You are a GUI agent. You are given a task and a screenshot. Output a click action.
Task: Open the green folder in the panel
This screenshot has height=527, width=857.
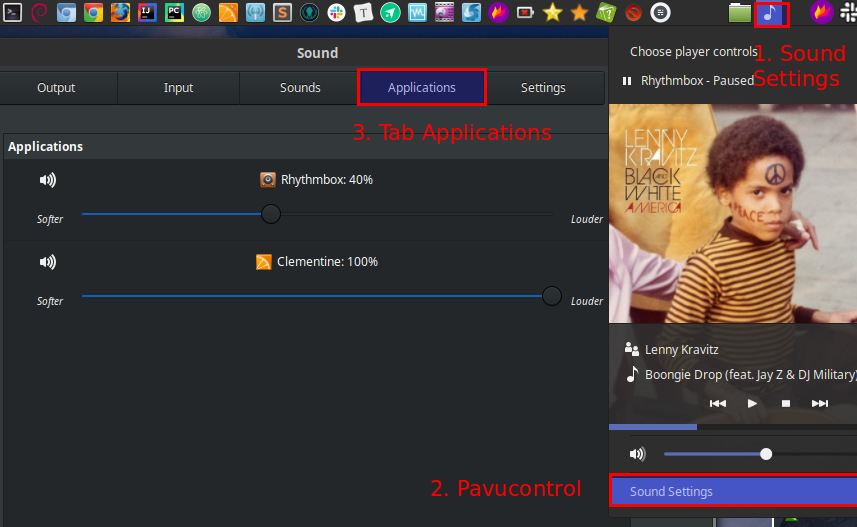tap(739, 13)
